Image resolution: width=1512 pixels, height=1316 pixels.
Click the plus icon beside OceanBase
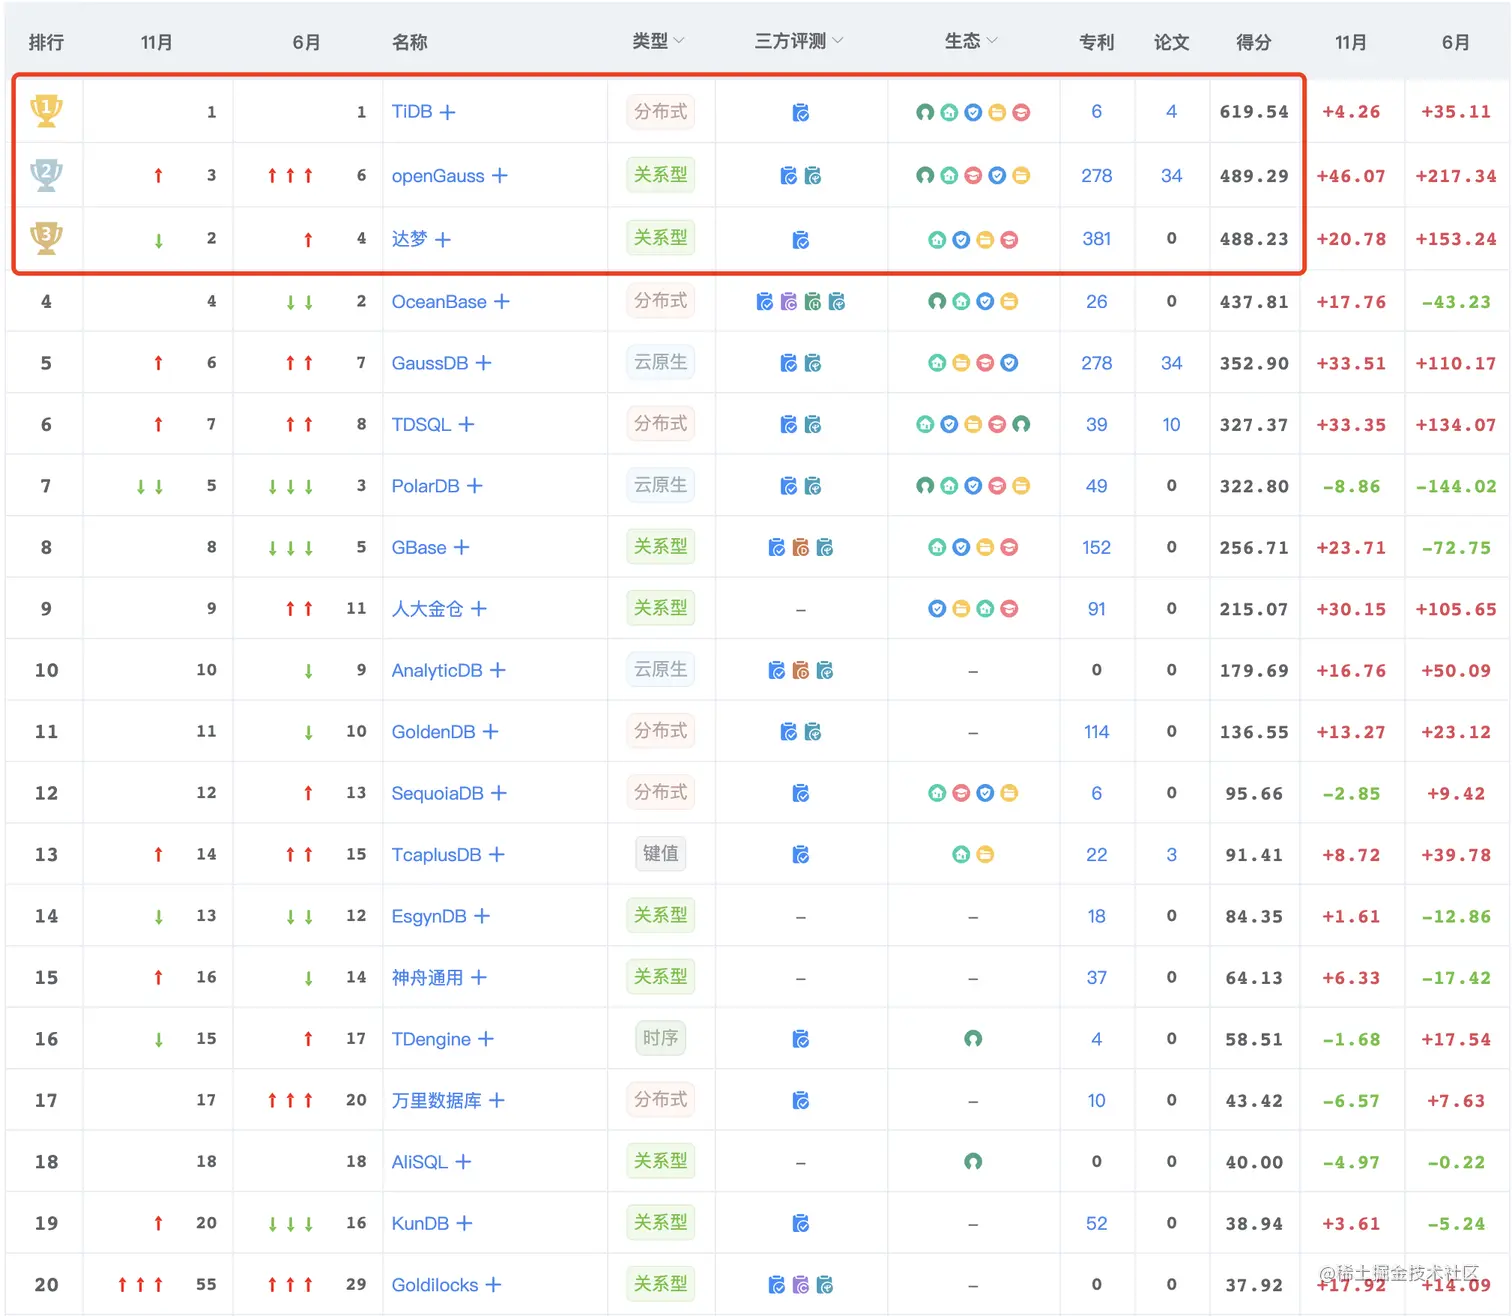pyautogui.click(x=502, y=301)
